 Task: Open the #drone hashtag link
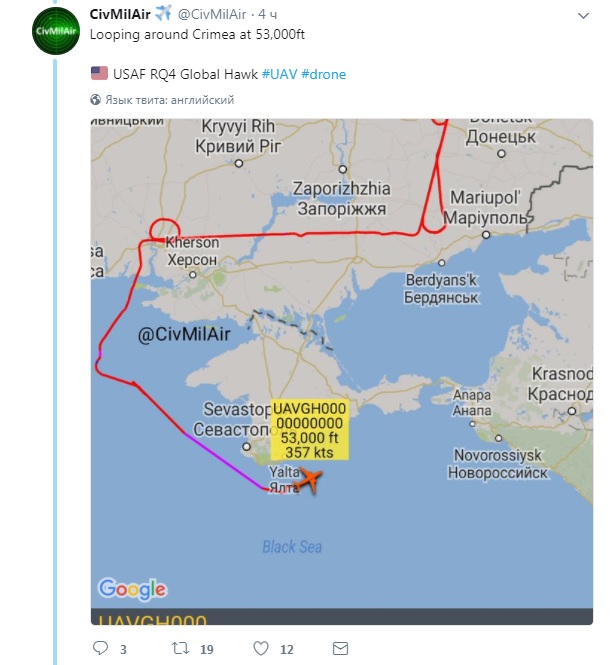[323, 75]
